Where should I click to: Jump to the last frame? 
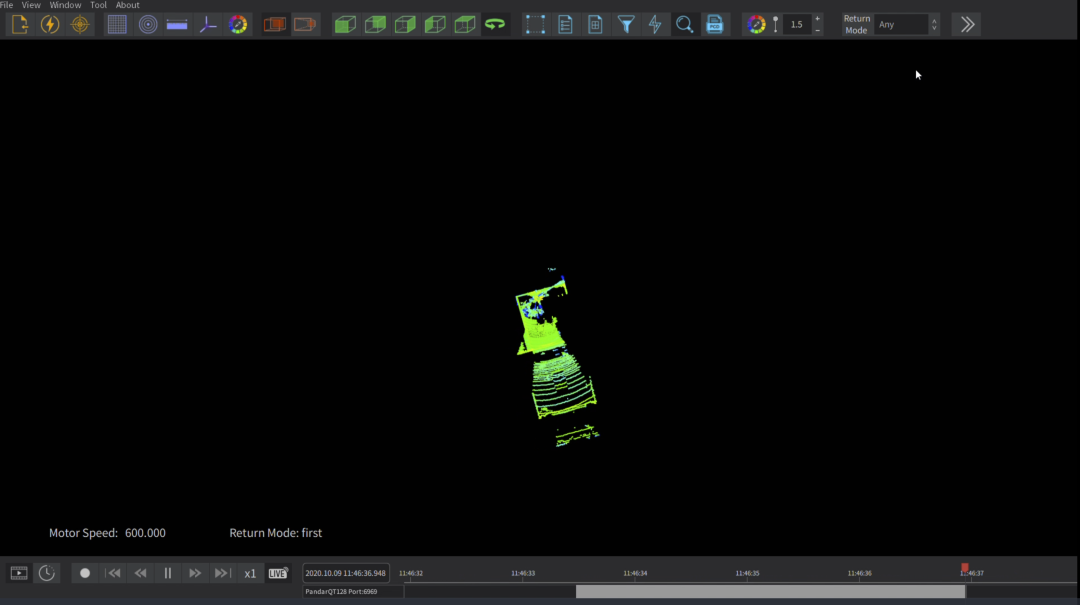pyautogui.click(x=222, y=573)
